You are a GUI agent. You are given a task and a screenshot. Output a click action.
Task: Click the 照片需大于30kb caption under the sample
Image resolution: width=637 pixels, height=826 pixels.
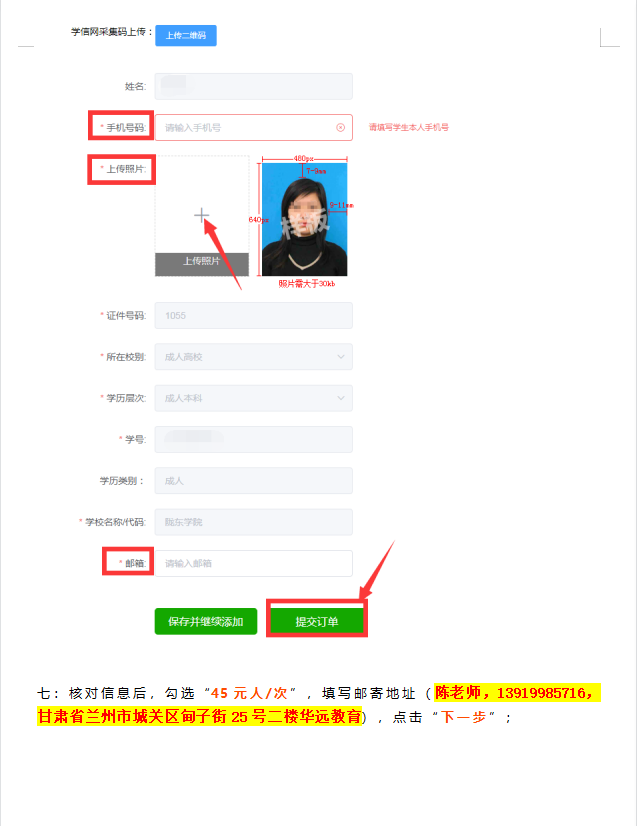[x=307, y=283]
